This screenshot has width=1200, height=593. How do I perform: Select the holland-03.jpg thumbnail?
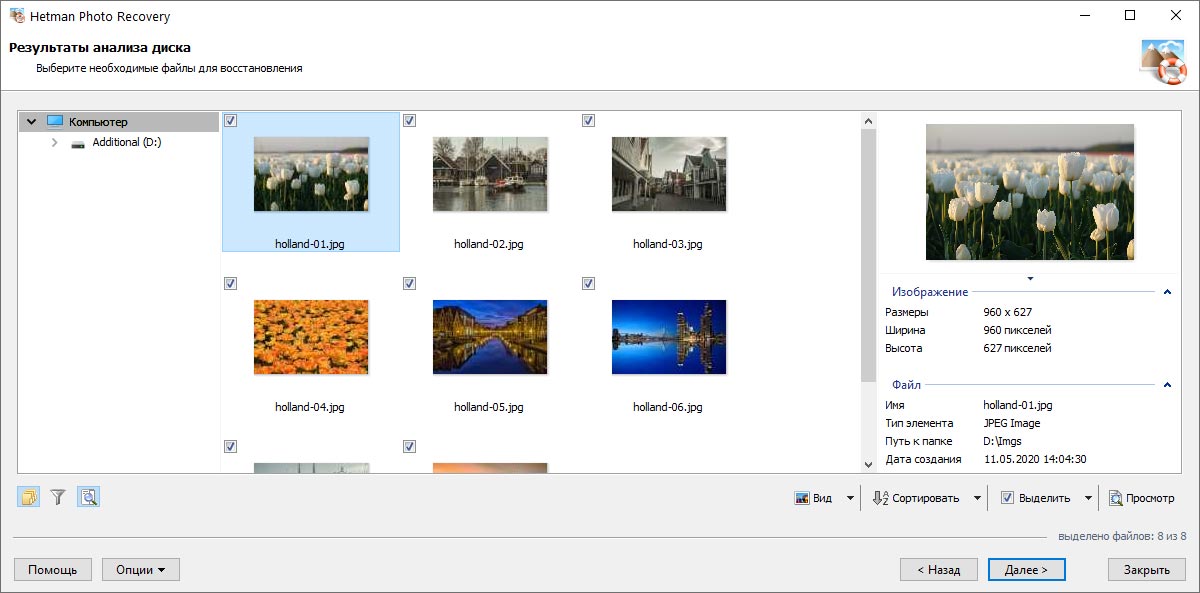669,174
